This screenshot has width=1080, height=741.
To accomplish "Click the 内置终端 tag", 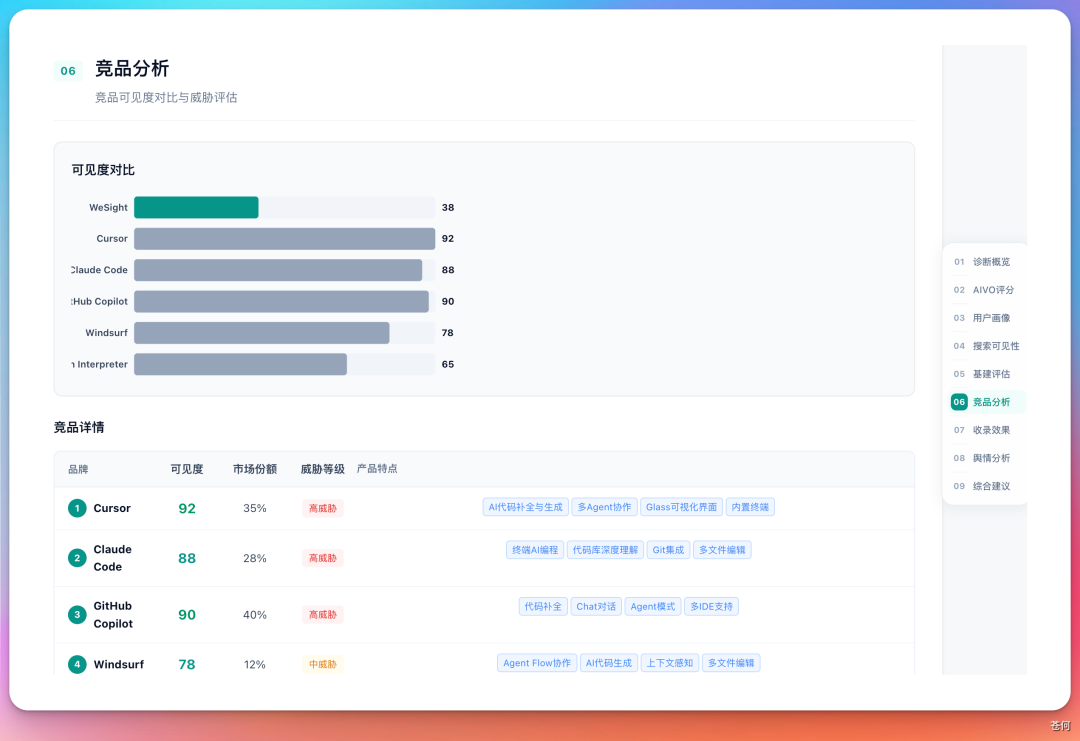I will tap(750, 508).
